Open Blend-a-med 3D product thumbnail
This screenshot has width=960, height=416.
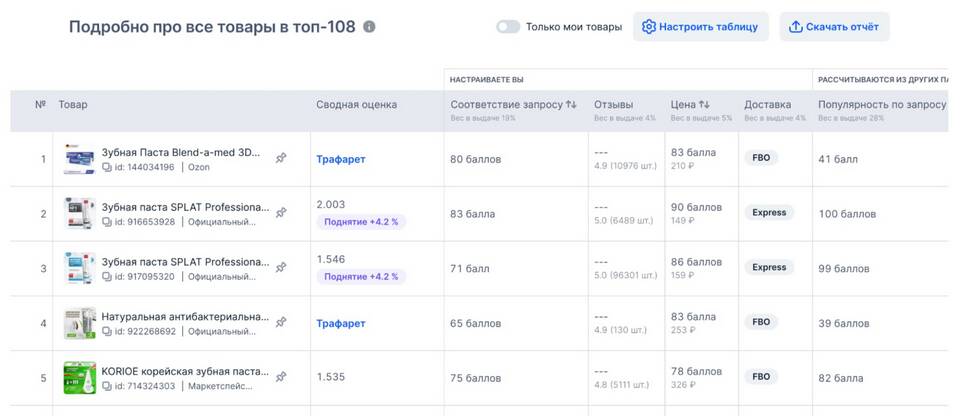pos(80,159)
